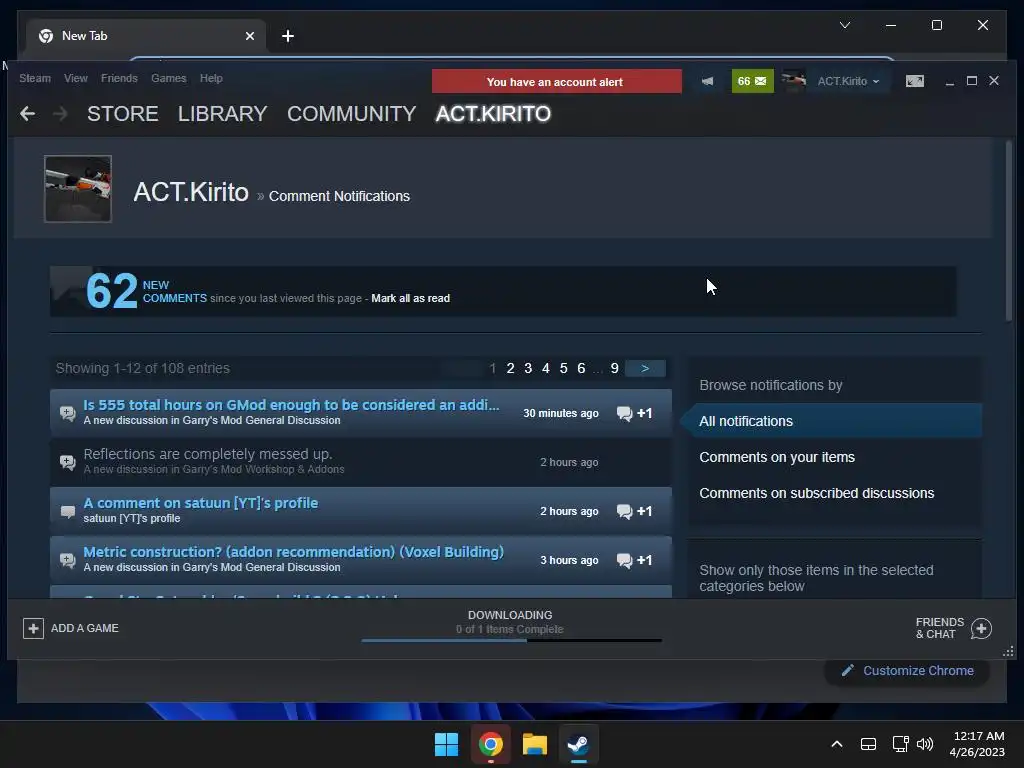
Task: Open File Explorer from the taskbar
Action: [534, 744]
